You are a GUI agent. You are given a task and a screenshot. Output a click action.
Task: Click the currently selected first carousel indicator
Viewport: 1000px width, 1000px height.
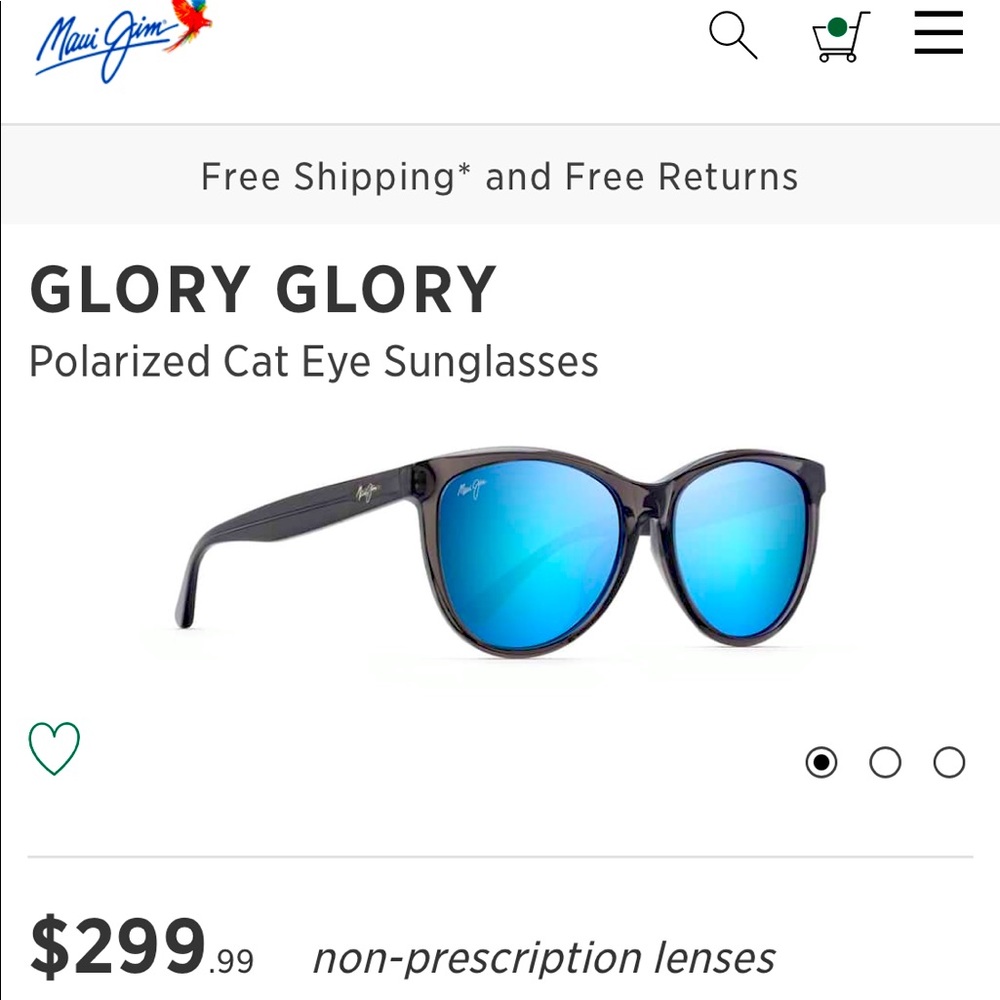pos(822,762)
